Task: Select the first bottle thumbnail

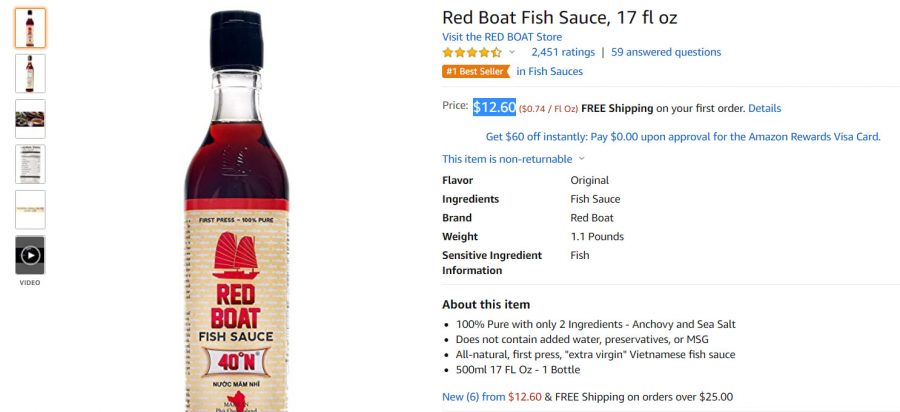Action: pos(30,28)
